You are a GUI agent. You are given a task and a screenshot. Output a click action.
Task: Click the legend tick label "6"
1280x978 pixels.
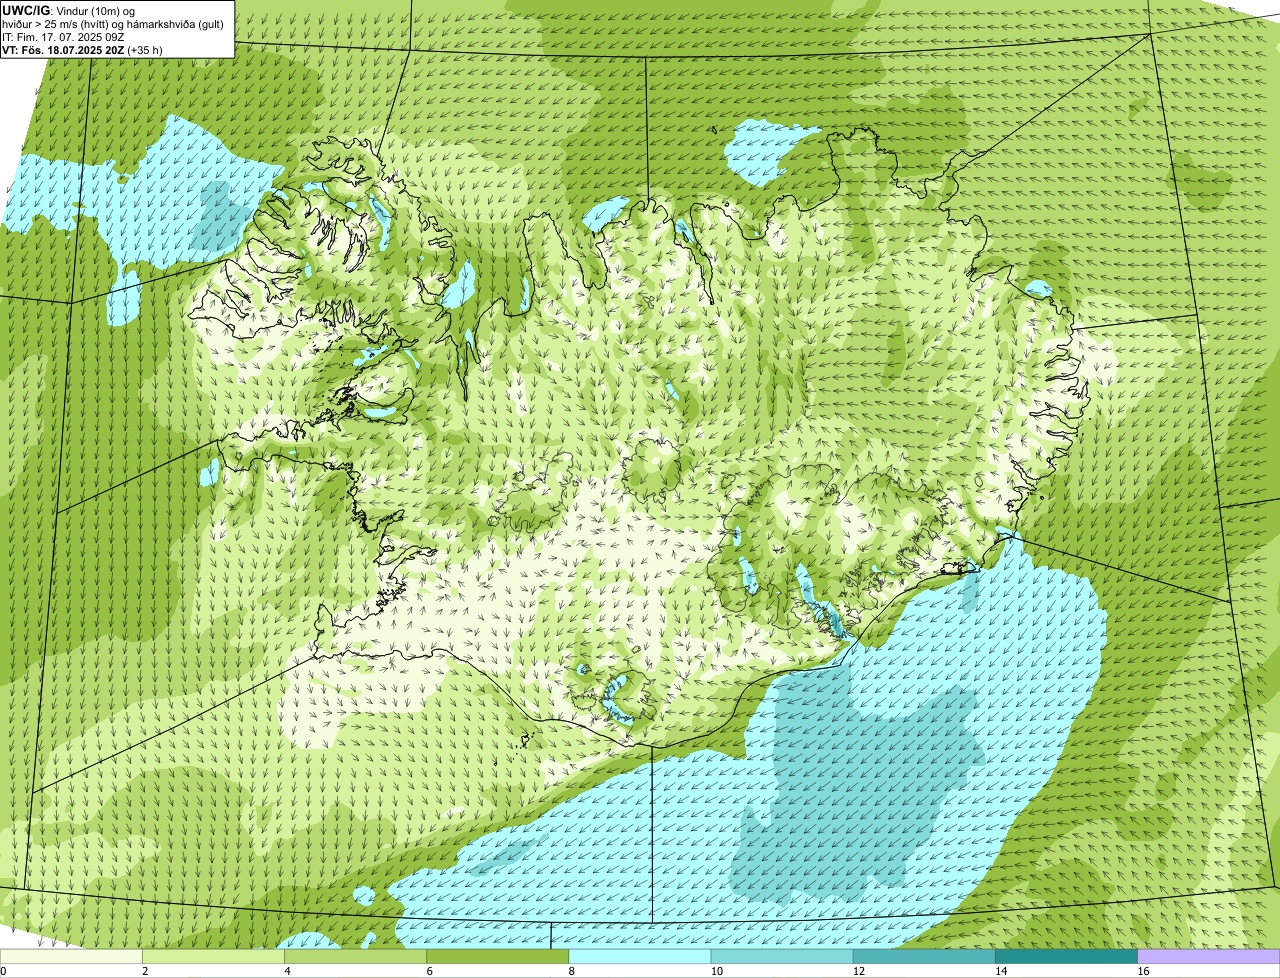tap(429, 971)
